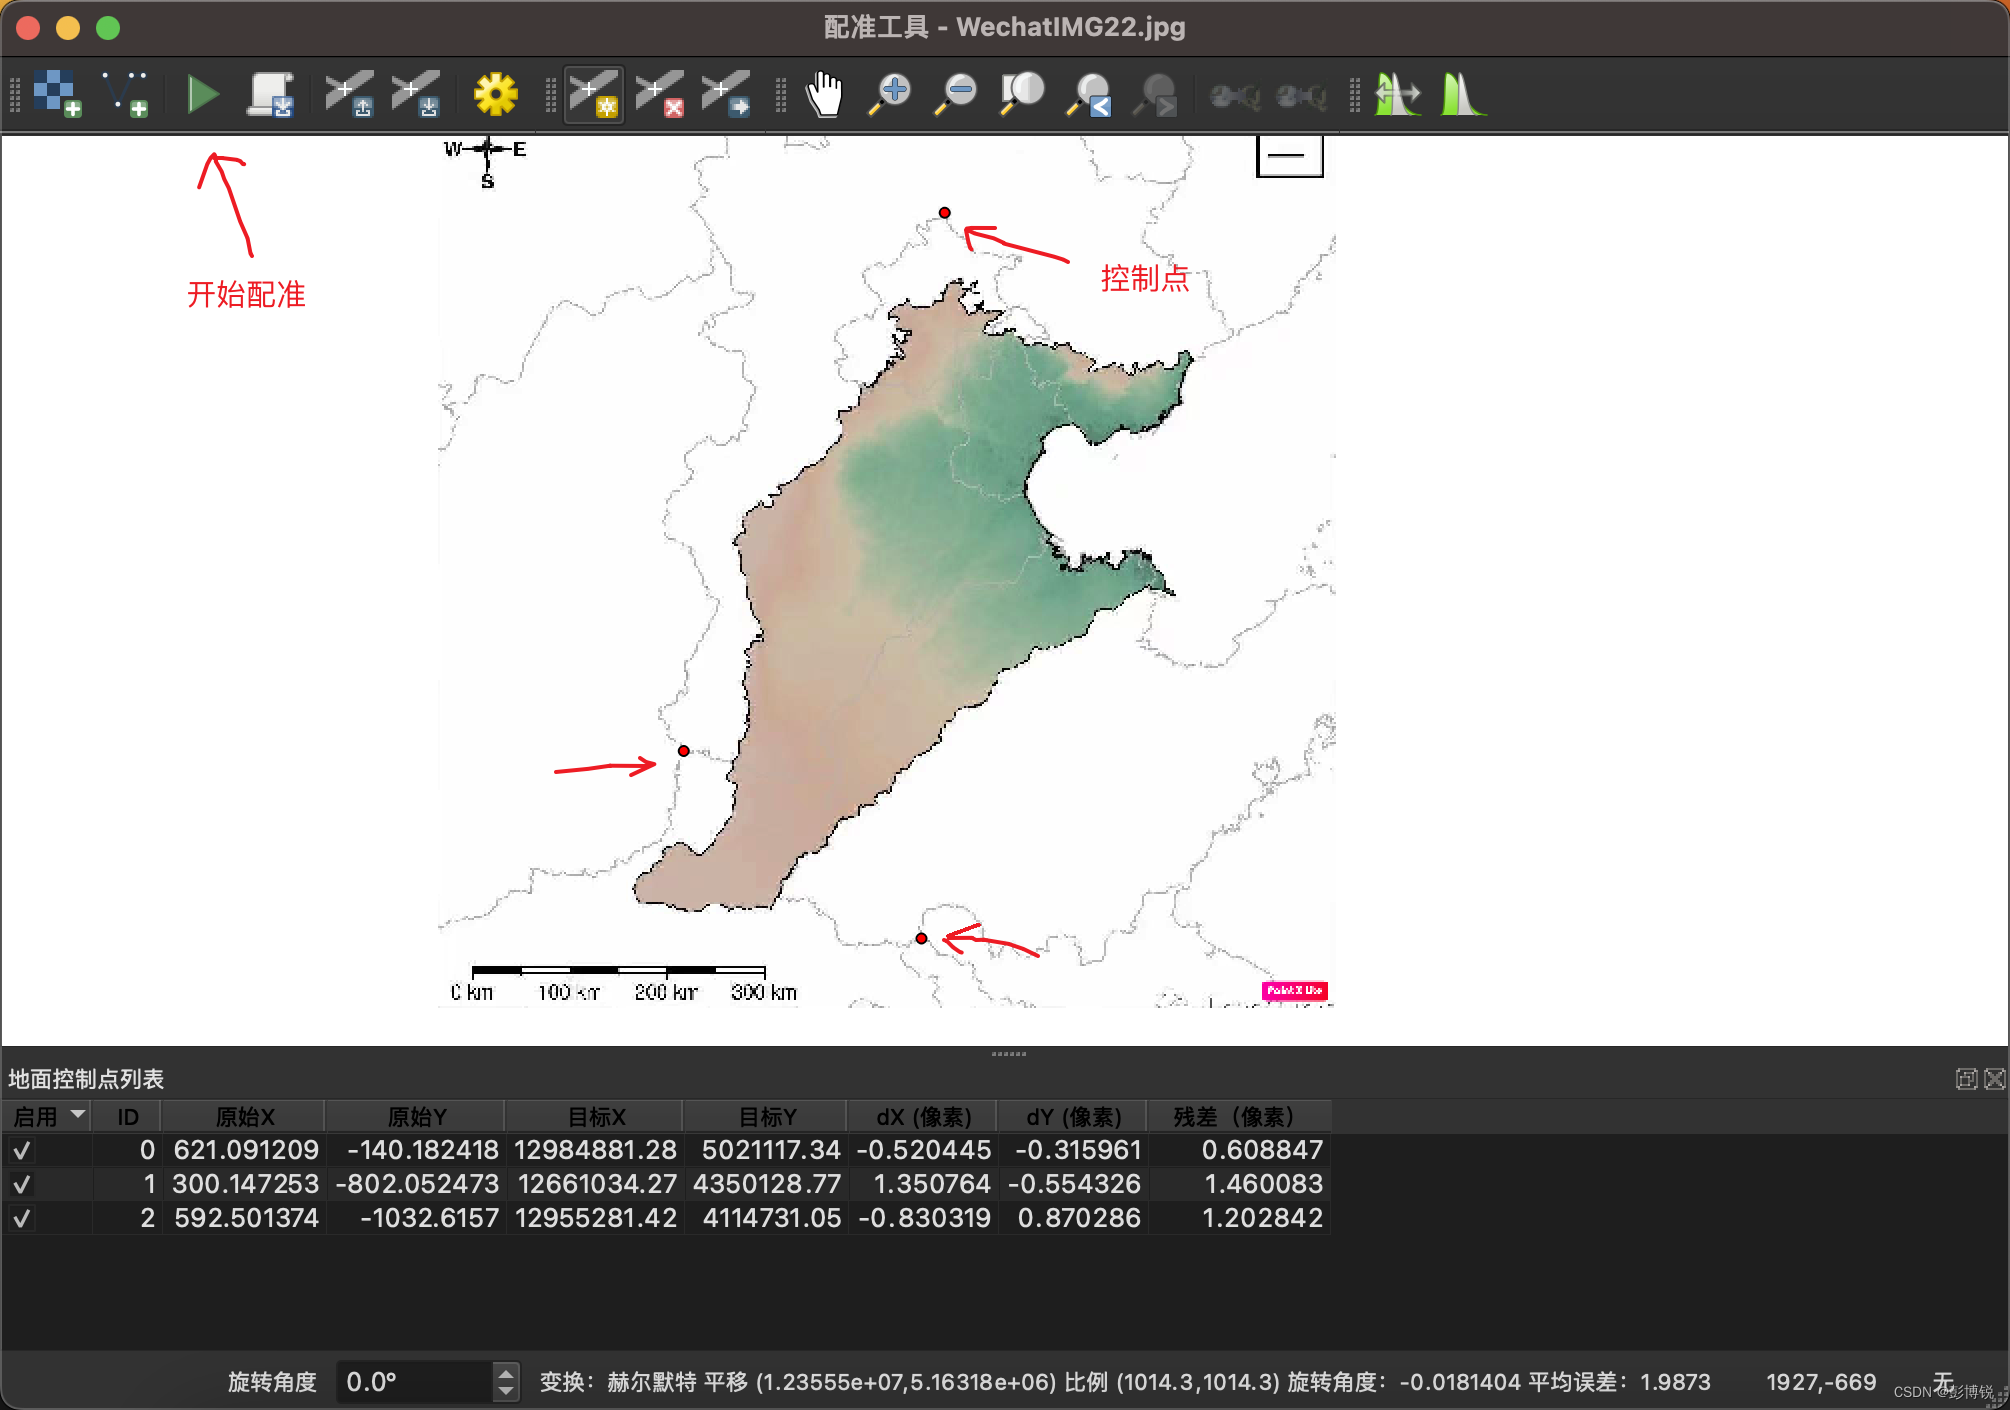Select the cell 5021117.34
2010x1410 pixels.
click(766, 1150)
